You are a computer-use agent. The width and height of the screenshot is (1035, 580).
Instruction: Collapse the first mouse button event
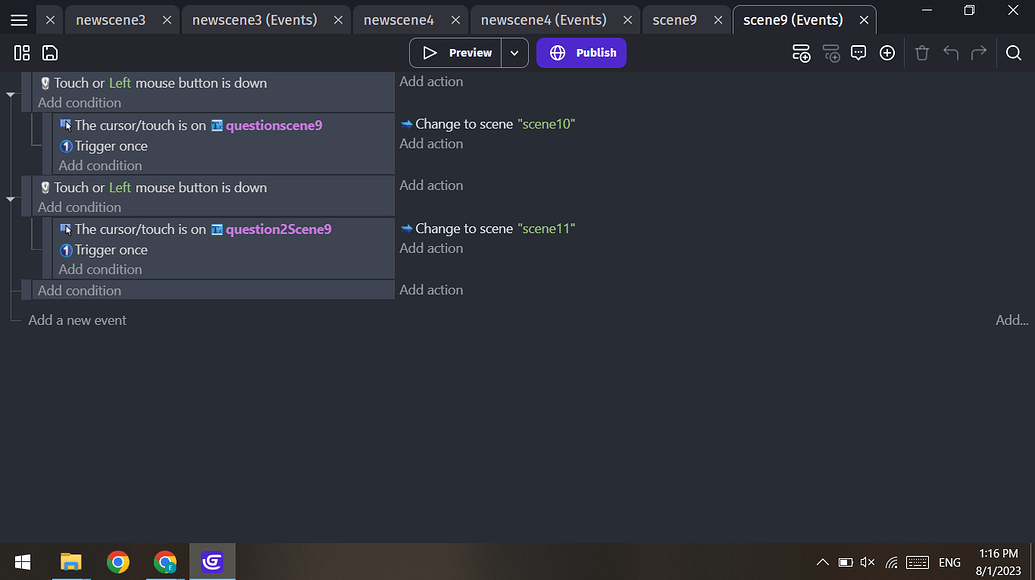pyautogui.click(x=11, y=95)
